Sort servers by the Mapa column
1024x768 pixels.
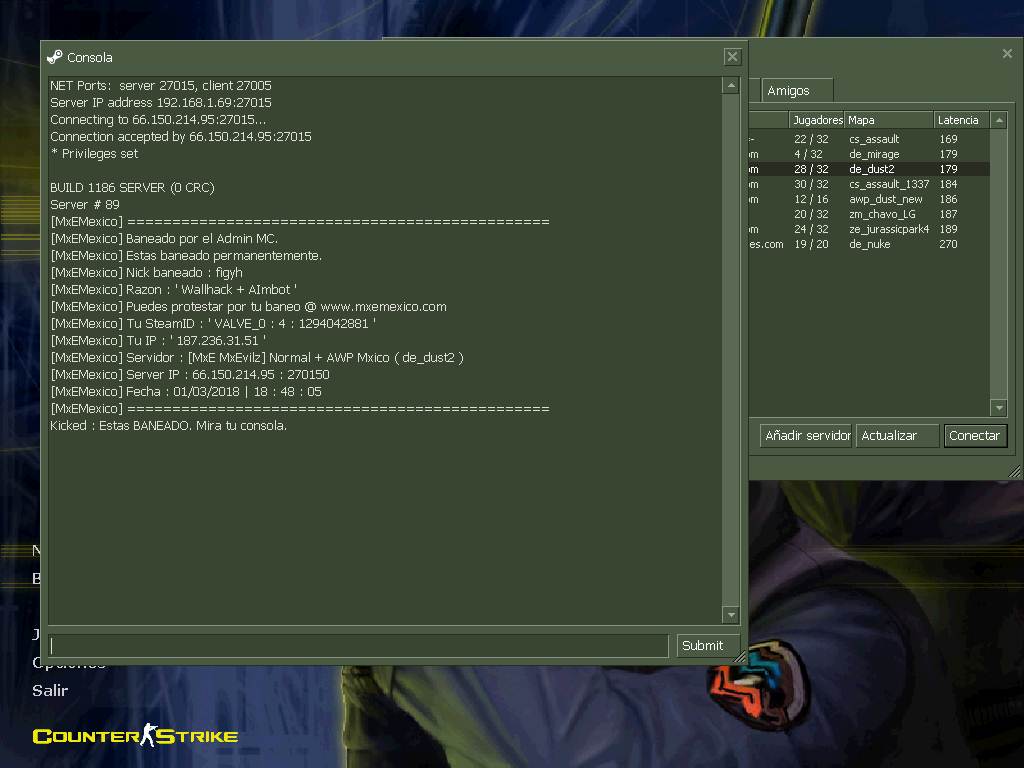click(x=889, y=120)
